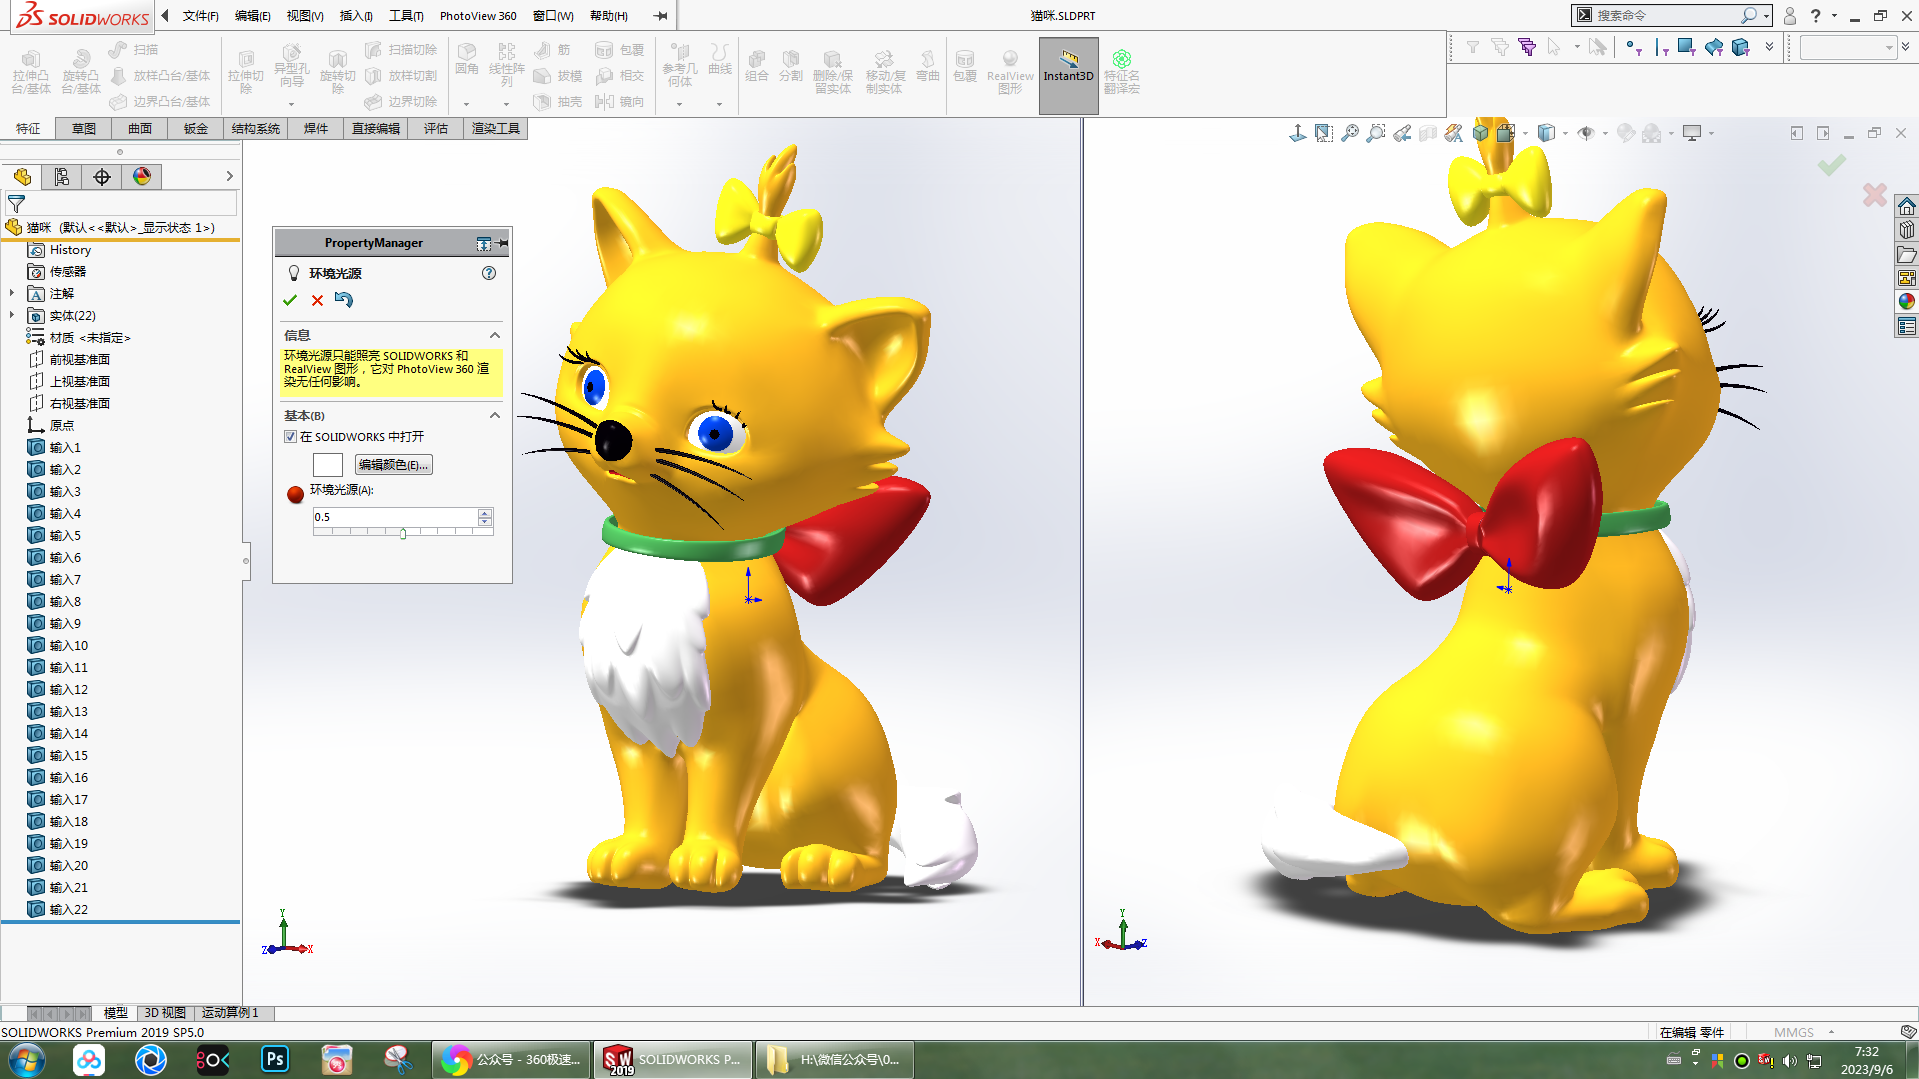Open the PhotoView 360 menu
This screenshot has width=1919, height=1079.
point(478,16)
